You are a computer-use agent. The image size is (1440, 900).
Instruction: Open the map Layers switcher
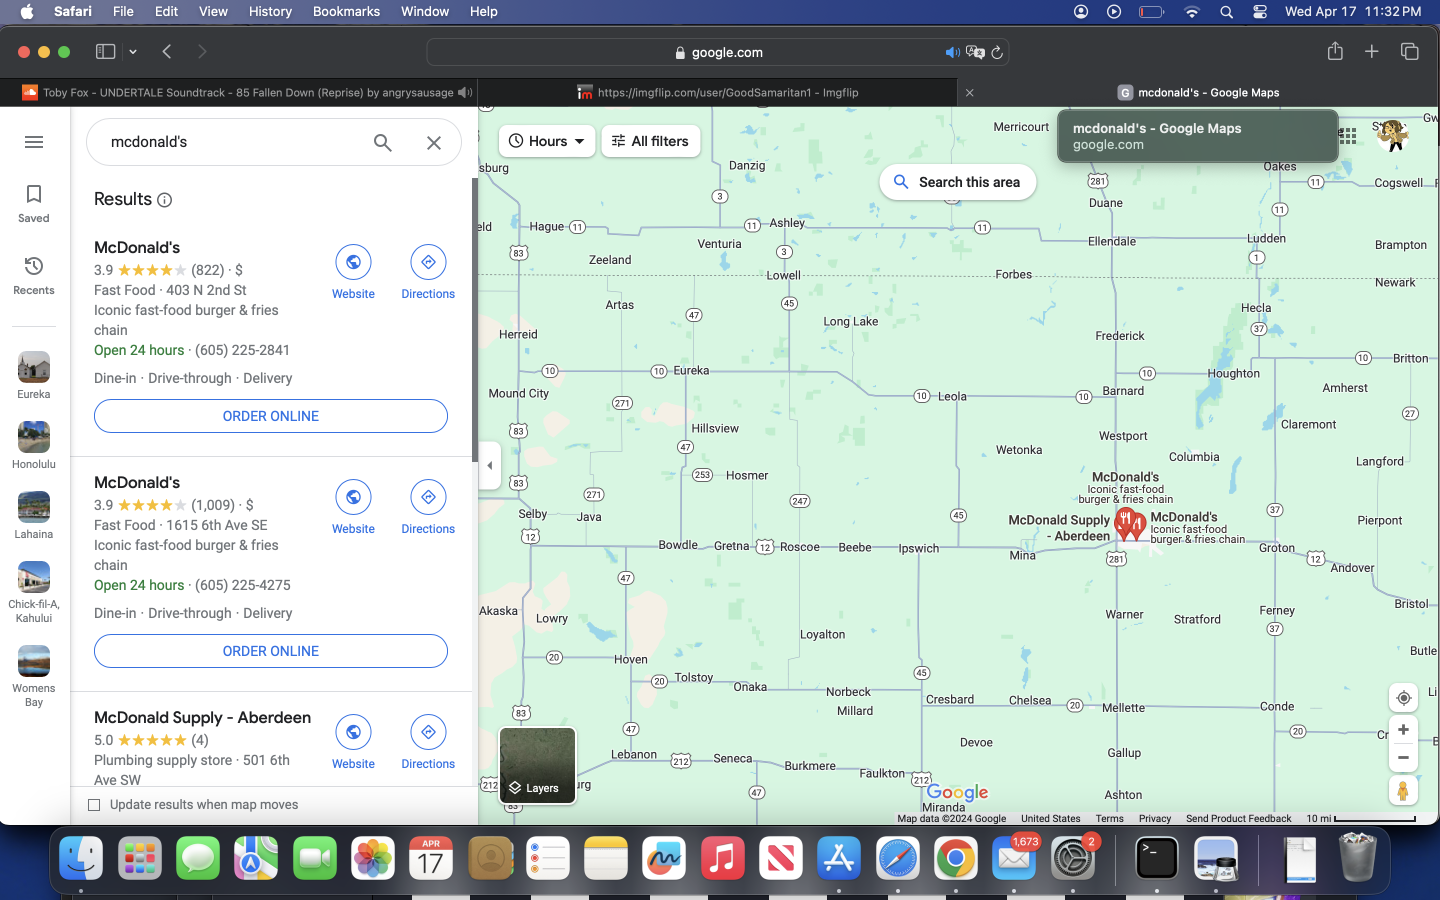(x=537, y=765)
